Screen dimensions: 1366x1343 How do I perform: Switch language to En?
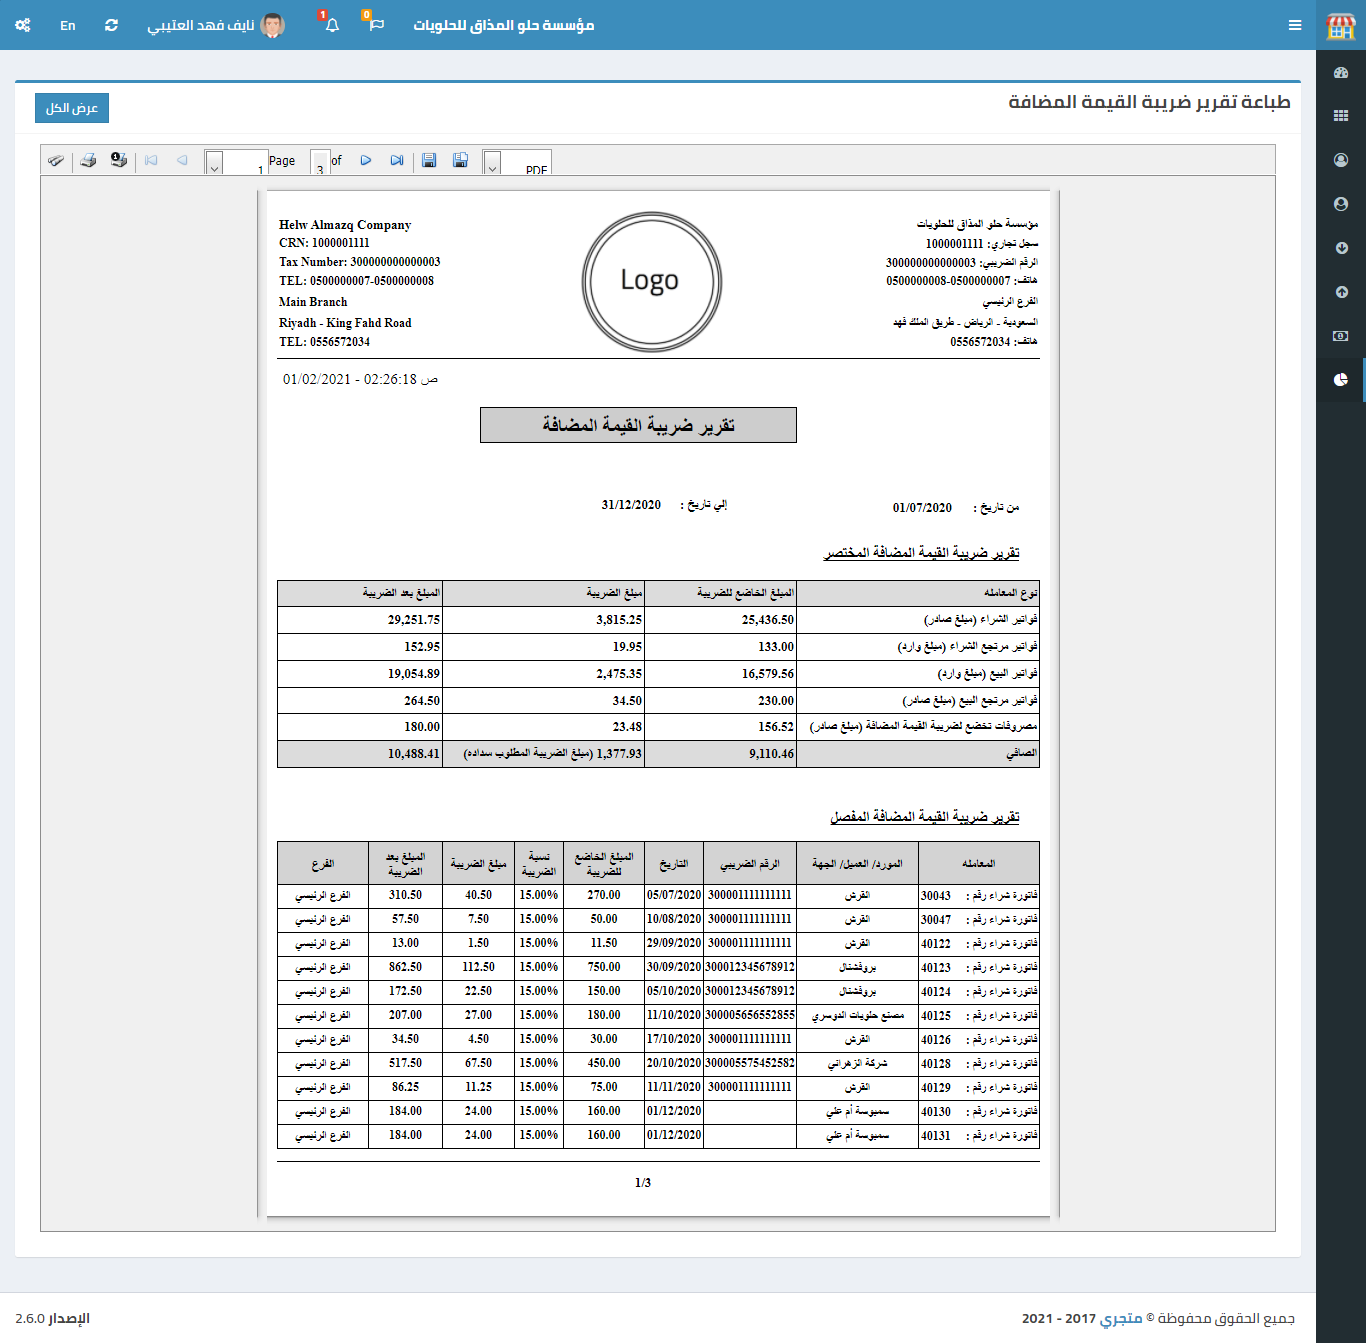[x=67, y=25]
